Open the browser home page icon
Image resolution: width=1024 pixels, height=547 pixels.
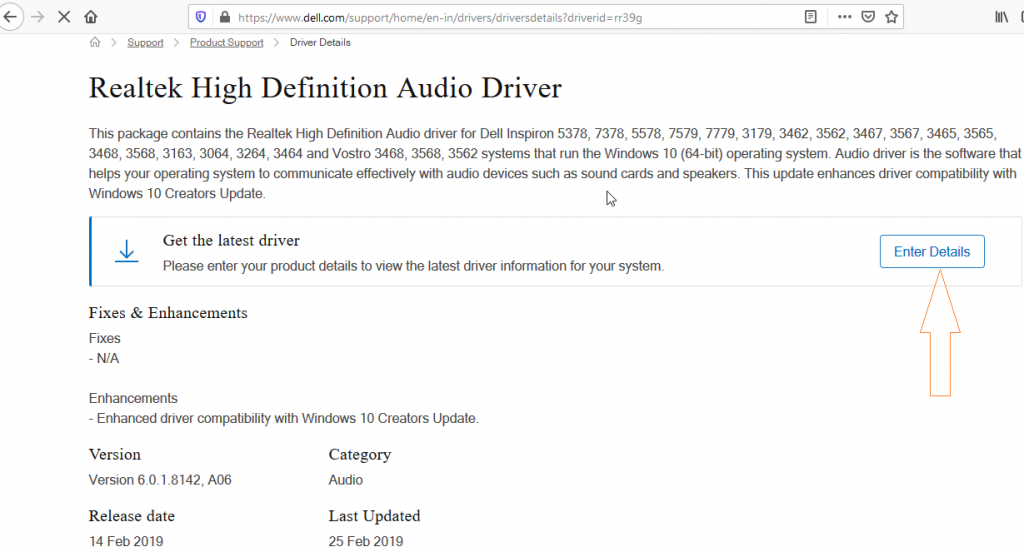[91, 17]
